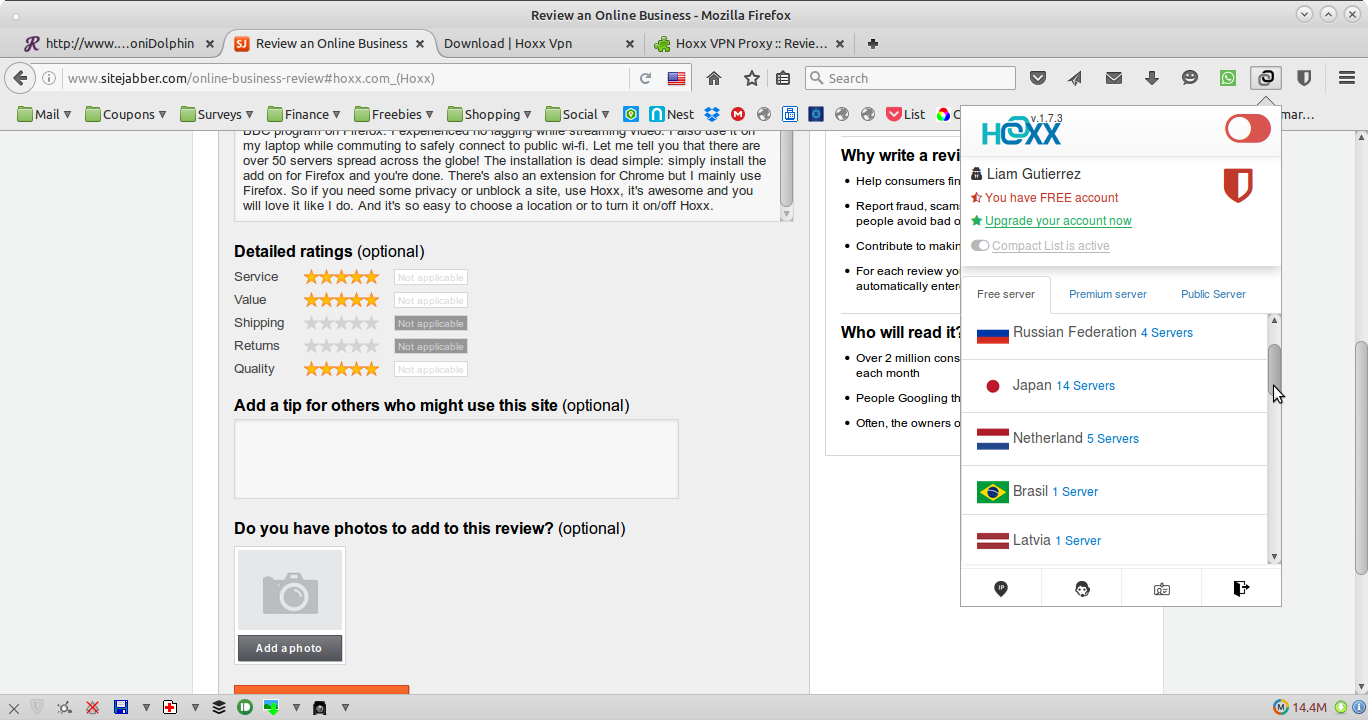
Task: Open the Upgrade your account now link
Action: [x=1058, y=221]
